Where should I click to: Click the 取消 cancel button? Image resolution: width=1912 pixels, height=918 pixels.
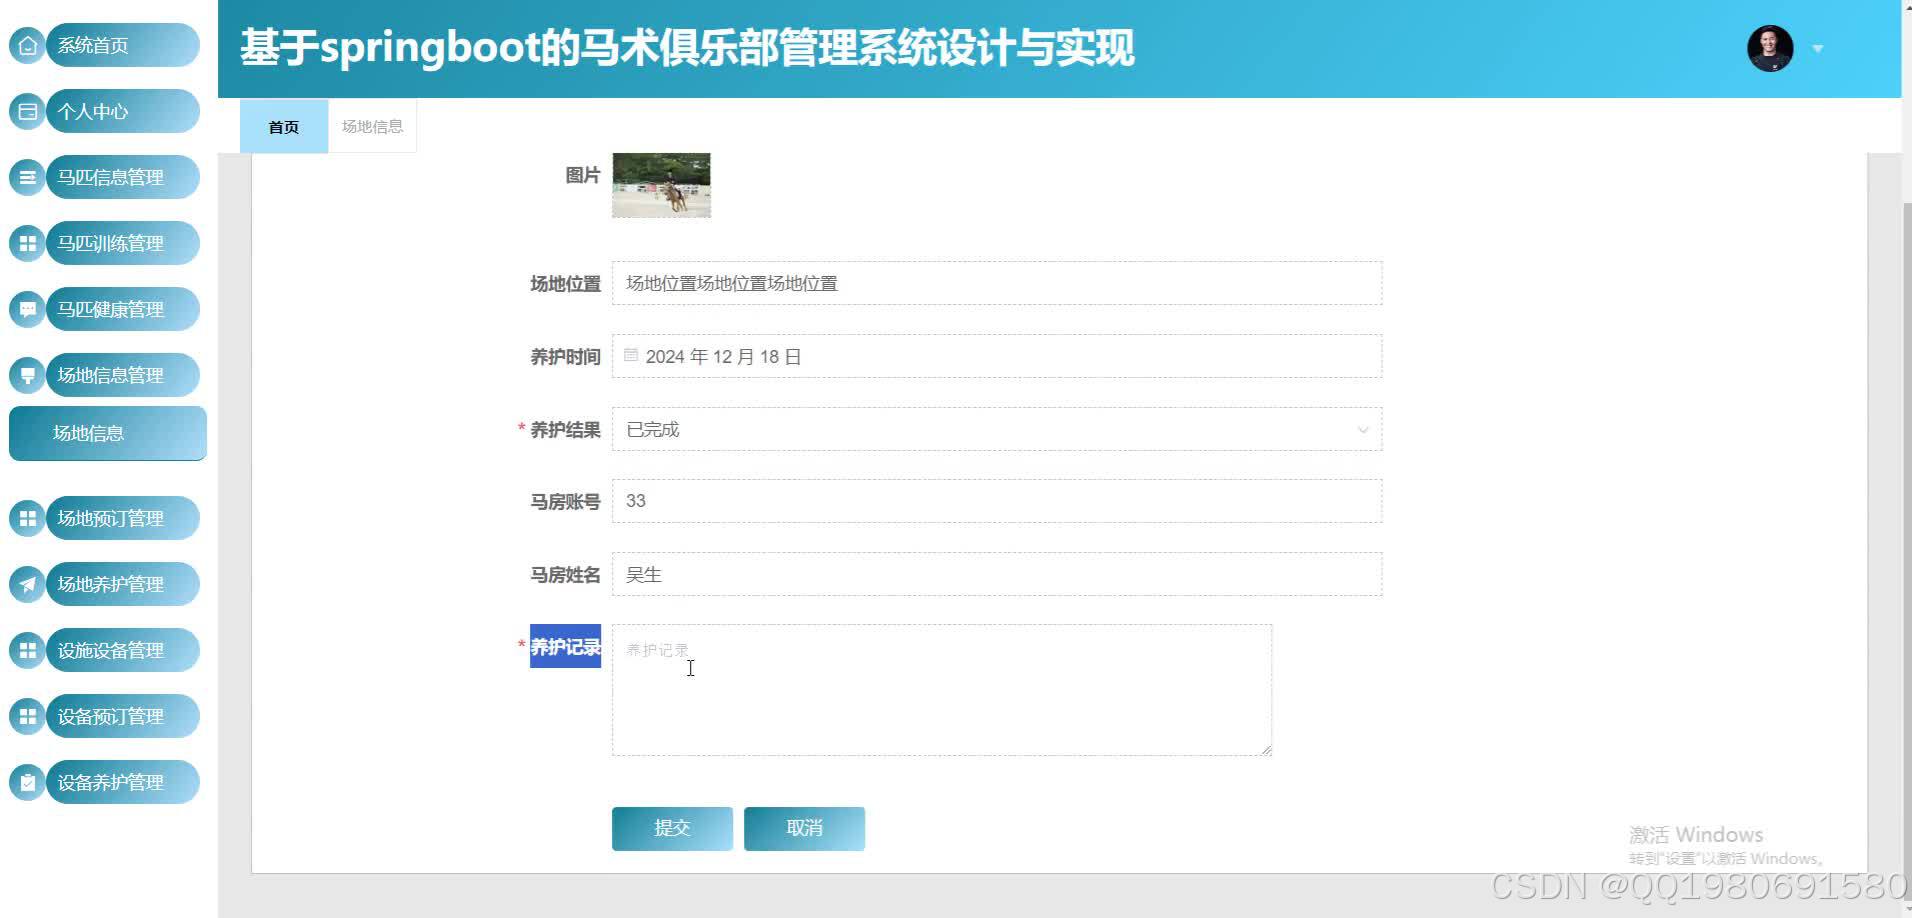pyautogui.click(x=804, y=828)
